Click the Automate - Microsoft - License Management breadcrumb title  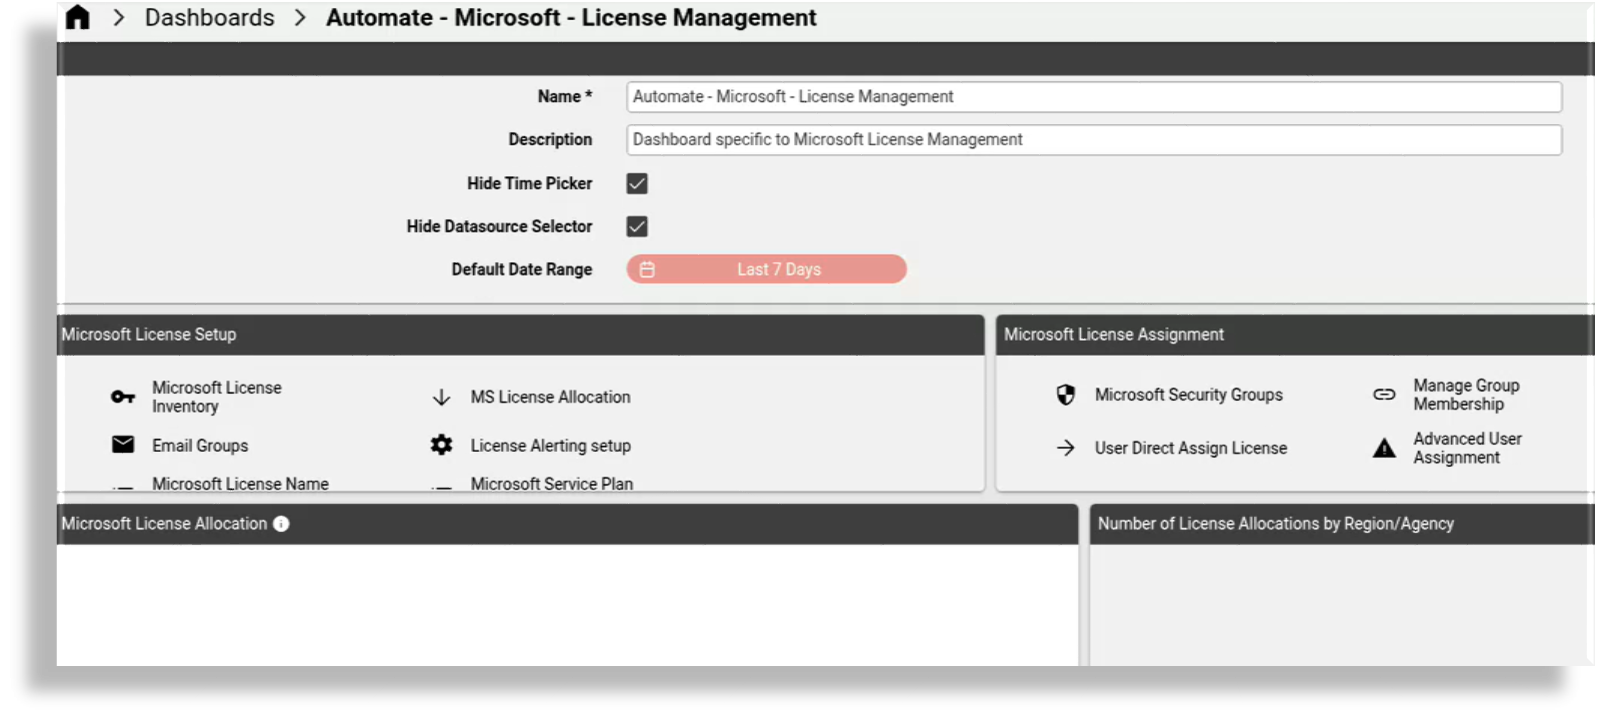571,18
